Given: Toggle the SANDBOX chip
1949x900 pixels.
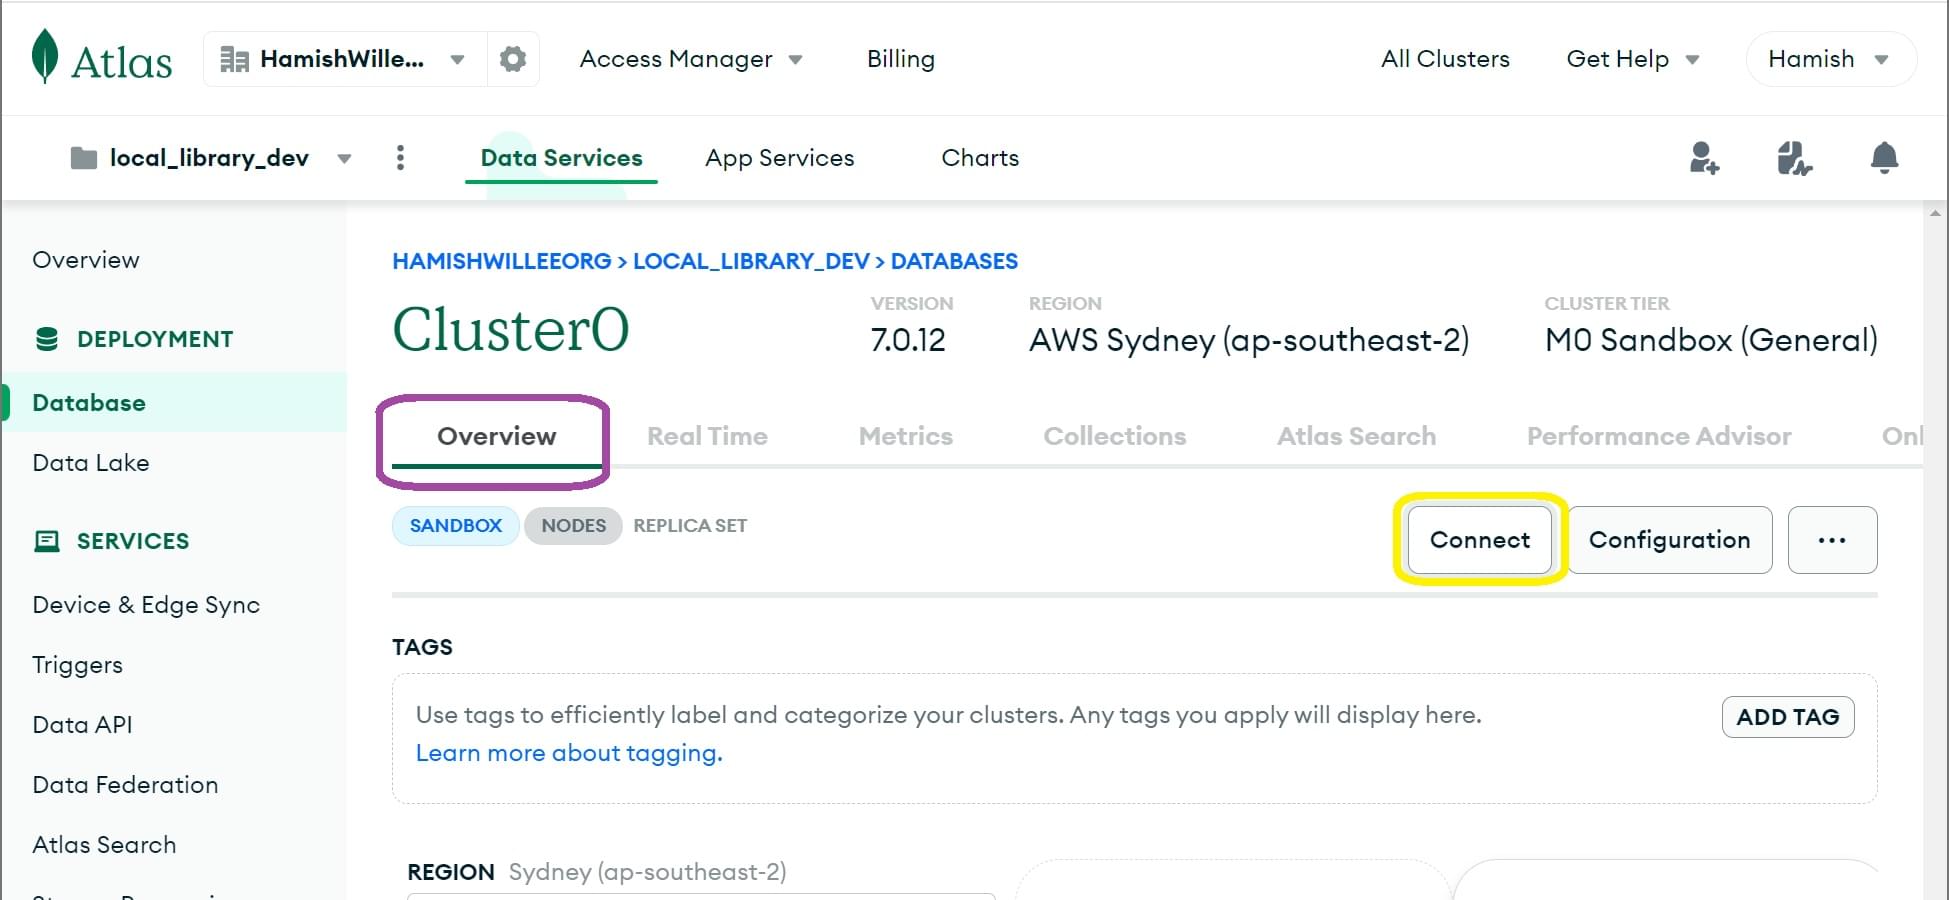Looking at the screenshot, I should [x=455, y=525].
